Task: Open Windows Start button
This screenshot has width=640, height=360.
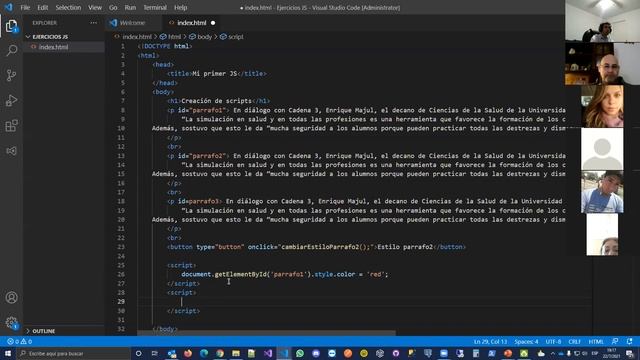Action: click(8, 353)
